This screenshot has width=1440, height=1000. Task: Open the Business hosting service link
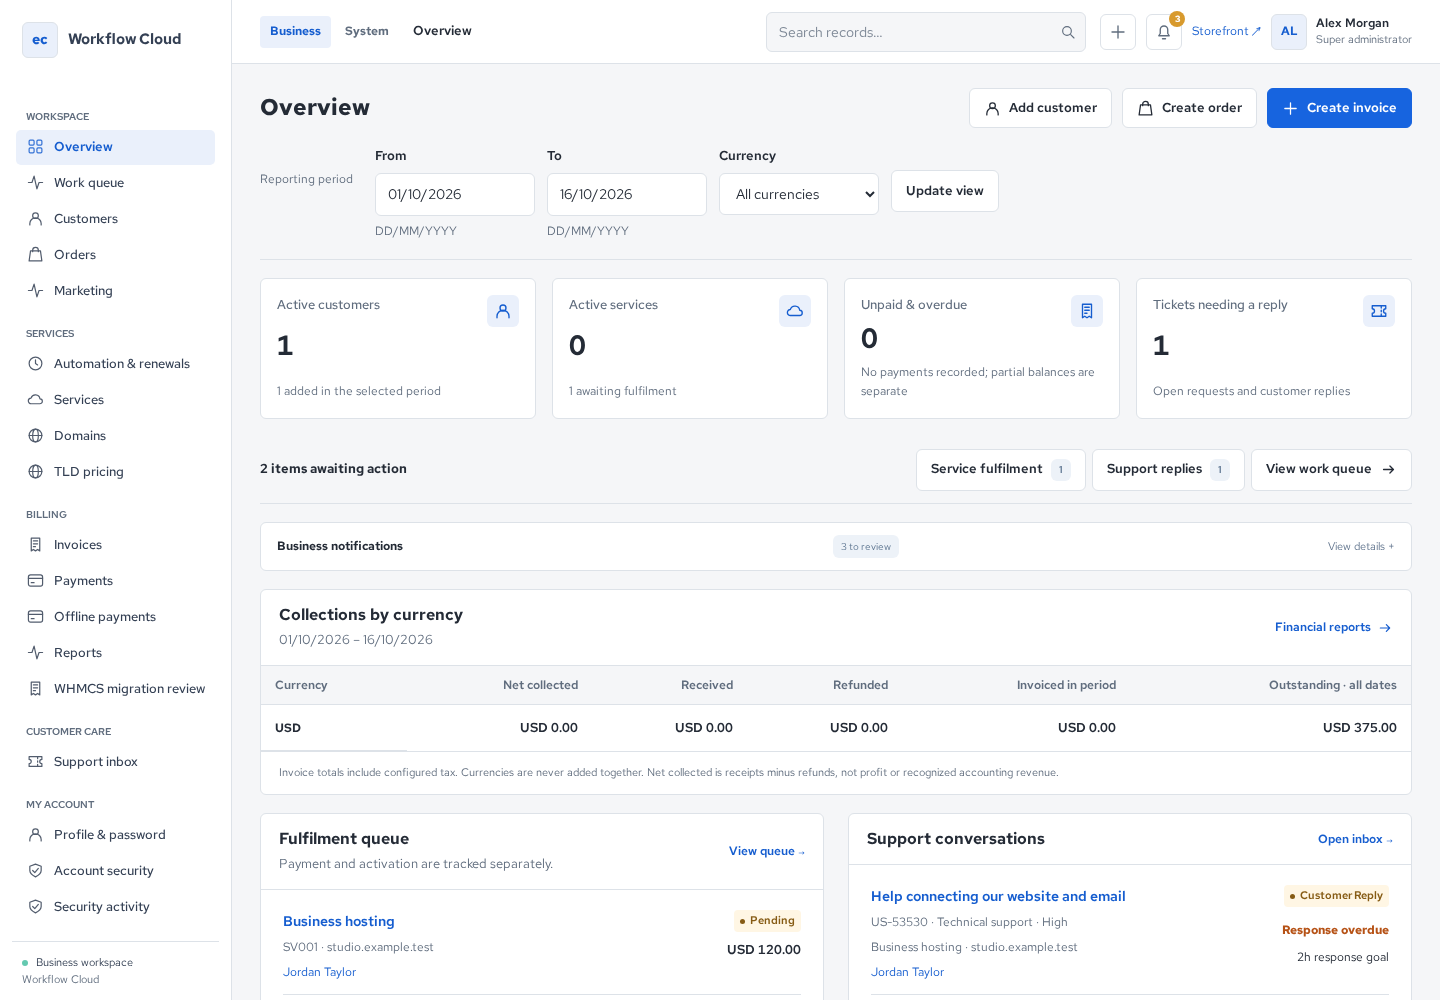[x=339, y=922]
